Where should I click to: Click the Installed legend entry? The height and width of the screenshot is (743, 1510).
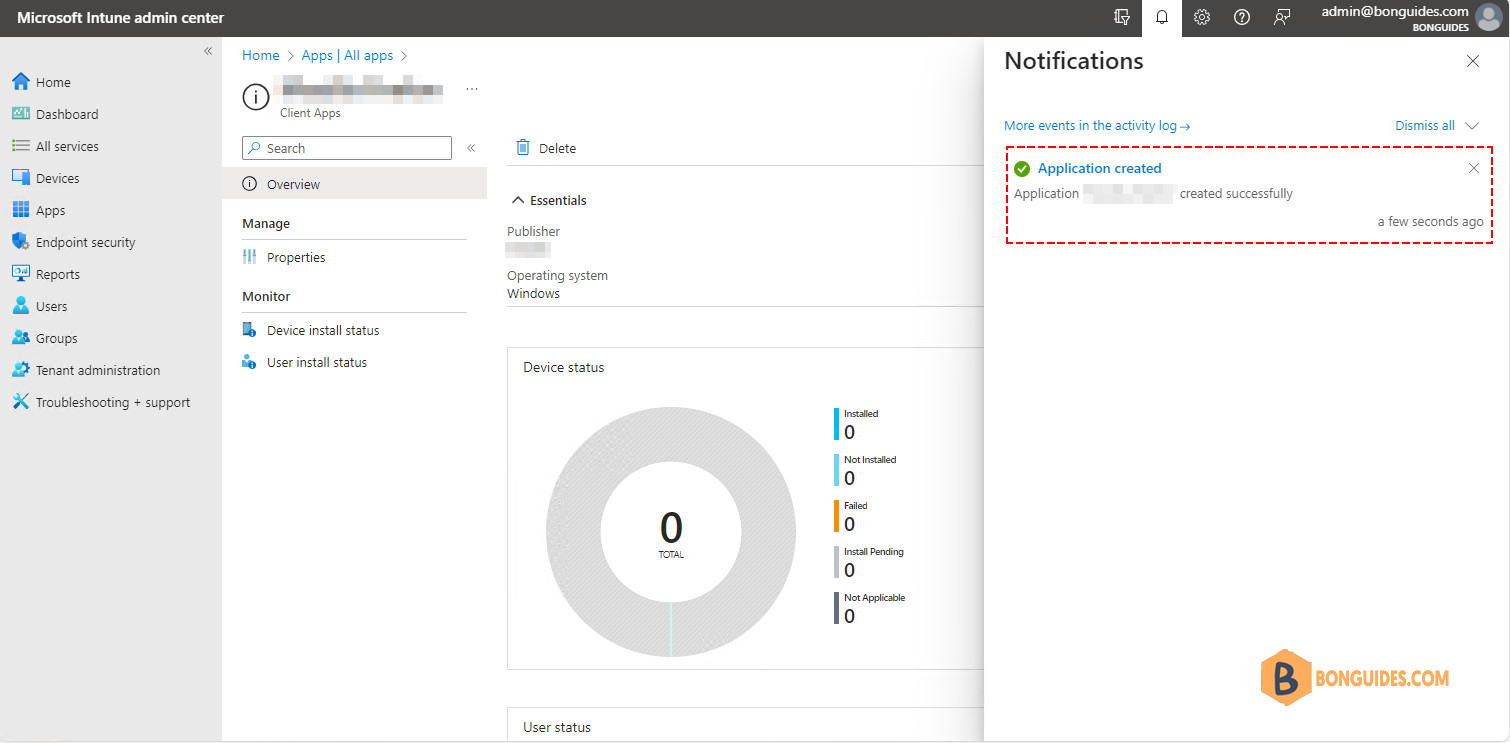coord(856,424)
